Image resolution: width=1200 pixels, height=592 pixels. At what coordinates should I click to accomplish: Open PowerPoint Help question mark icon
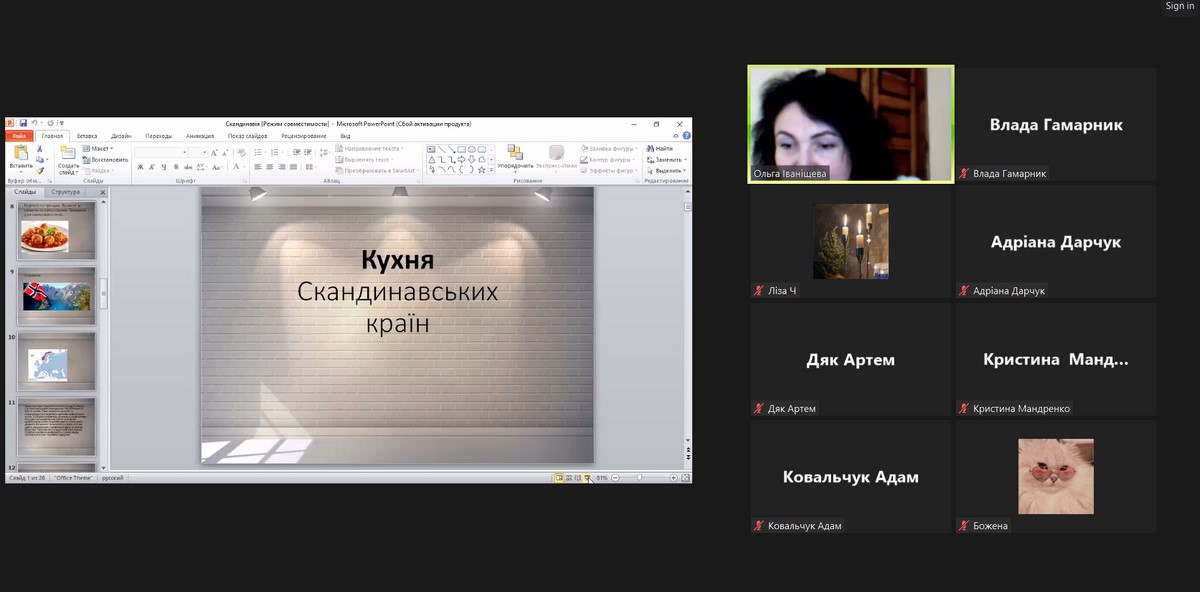pyautogui.click(x=686, y=136)
